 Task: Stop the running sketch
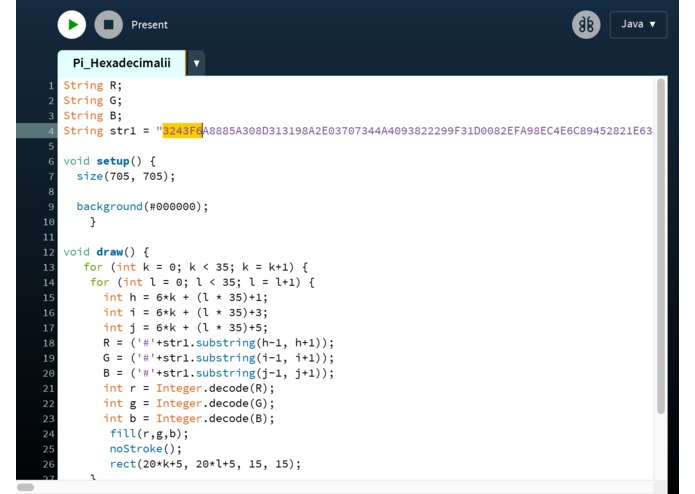click(109, 25)
